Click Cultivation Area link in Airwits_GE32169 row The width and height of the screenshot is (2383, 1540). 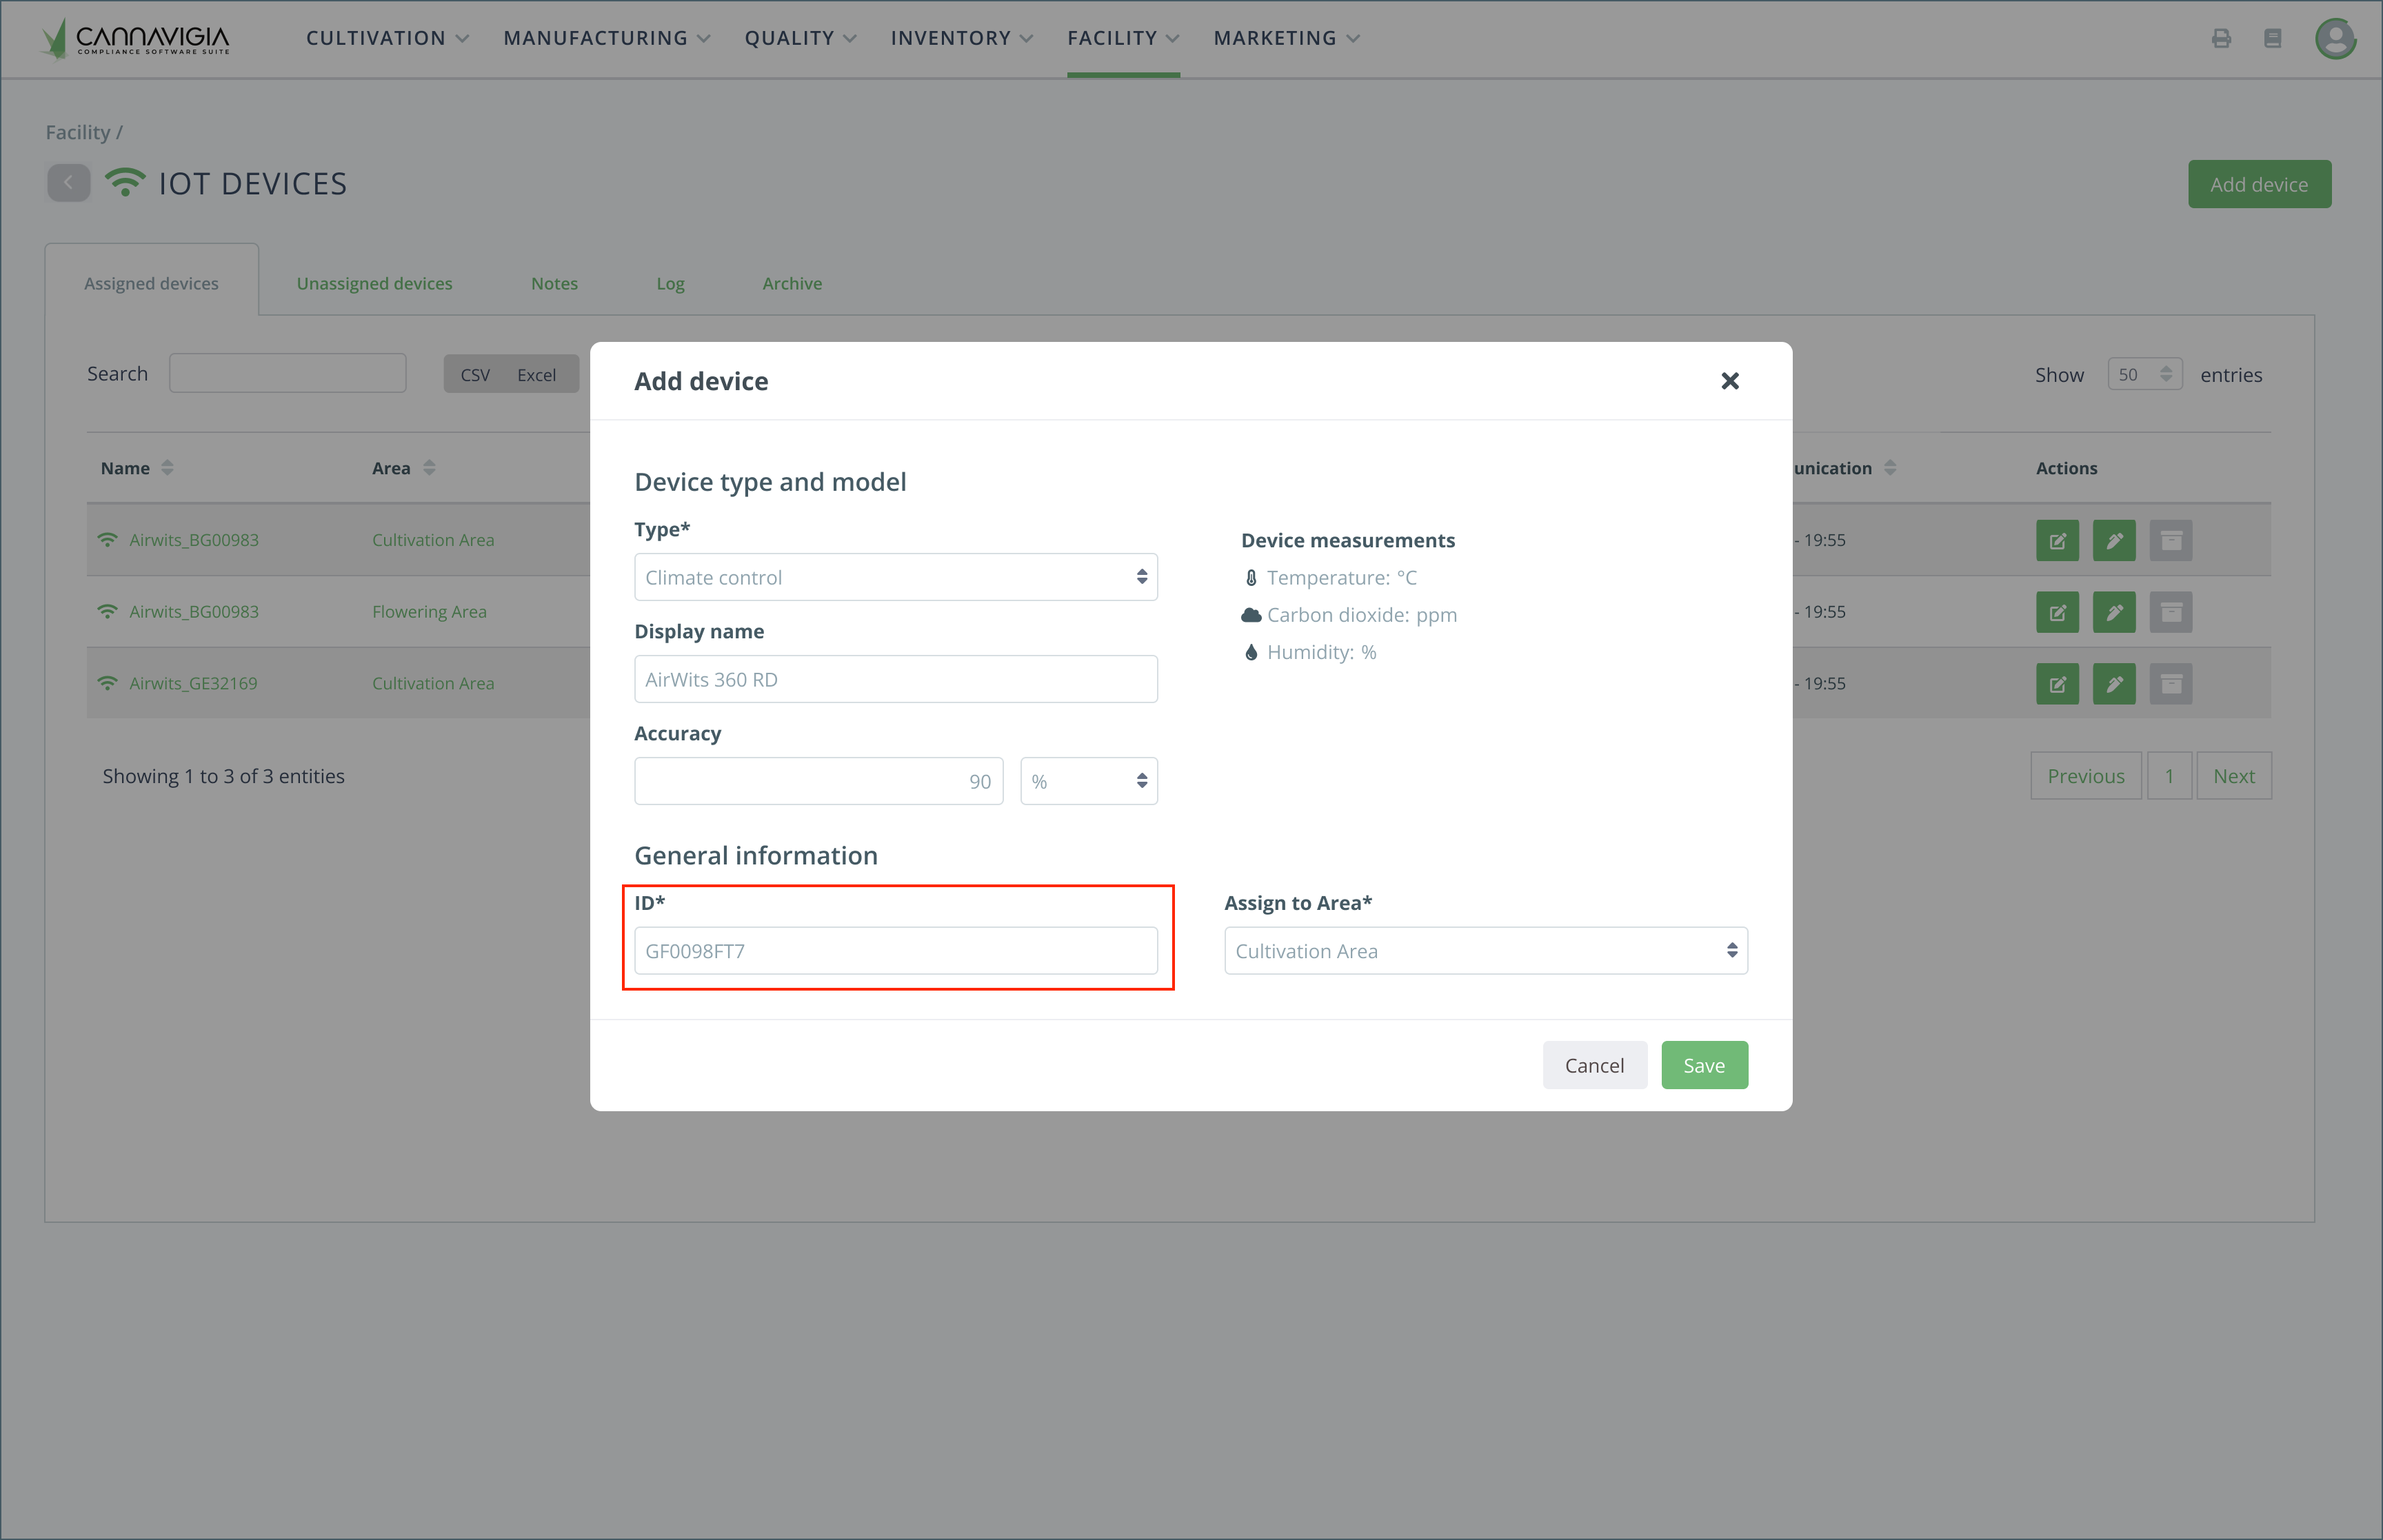pyautogui.click(x=433, y=684)
